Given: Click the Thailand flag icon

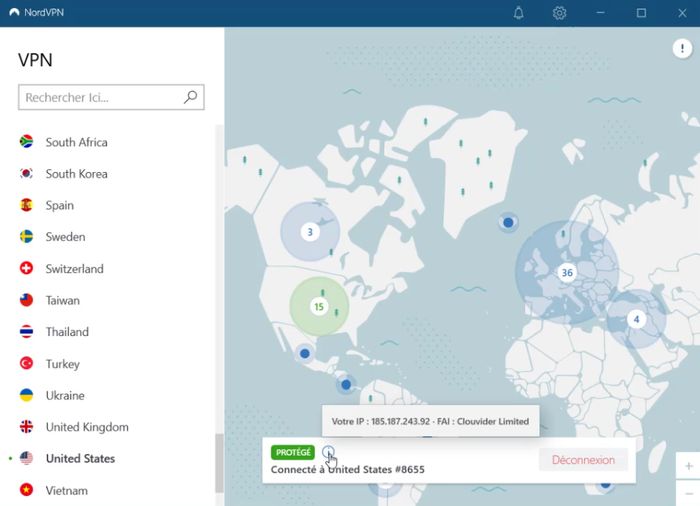Looking at the screenshot, I should pyautogui.click(x=26, y=332).
